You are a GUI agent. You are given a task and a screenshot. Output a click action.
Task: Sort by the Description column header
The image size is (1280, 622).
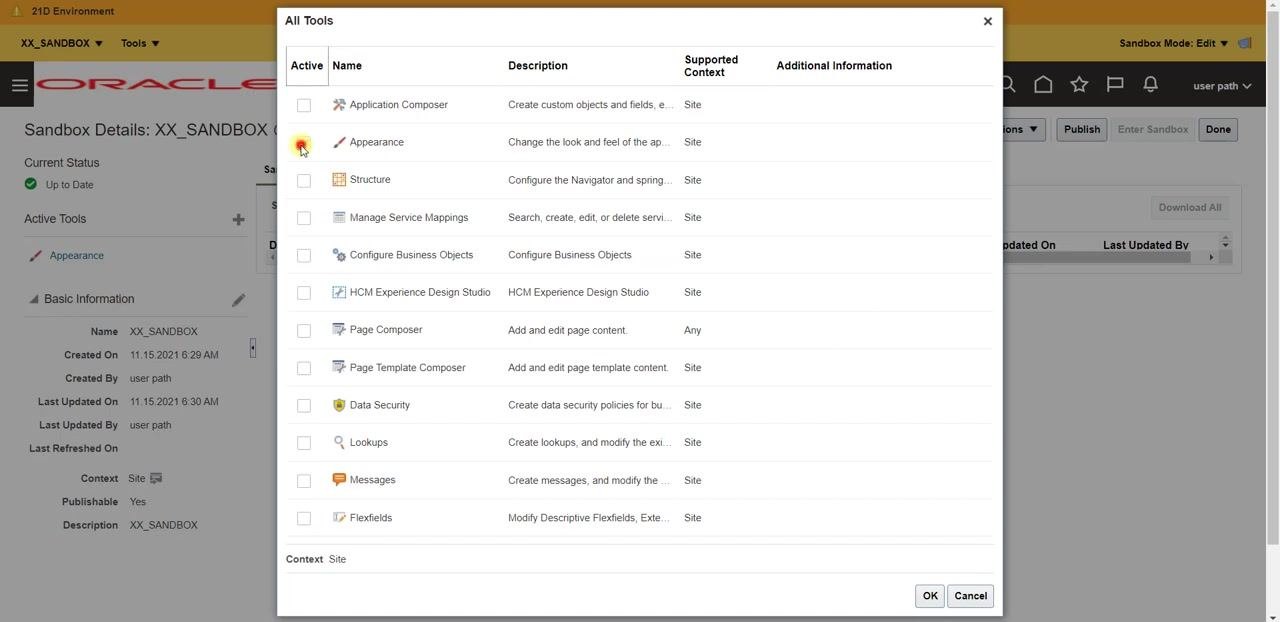(x=538, y=66)
